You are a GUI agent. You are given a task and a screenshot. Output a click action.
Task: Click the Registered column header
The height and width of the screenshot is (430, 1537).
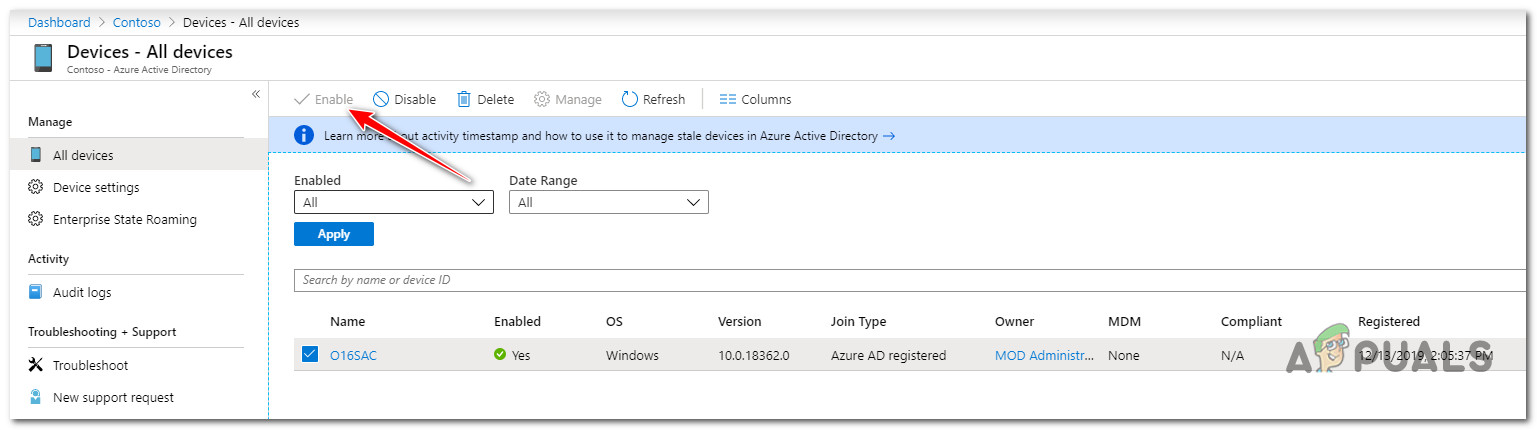(x=1389, y=321)
